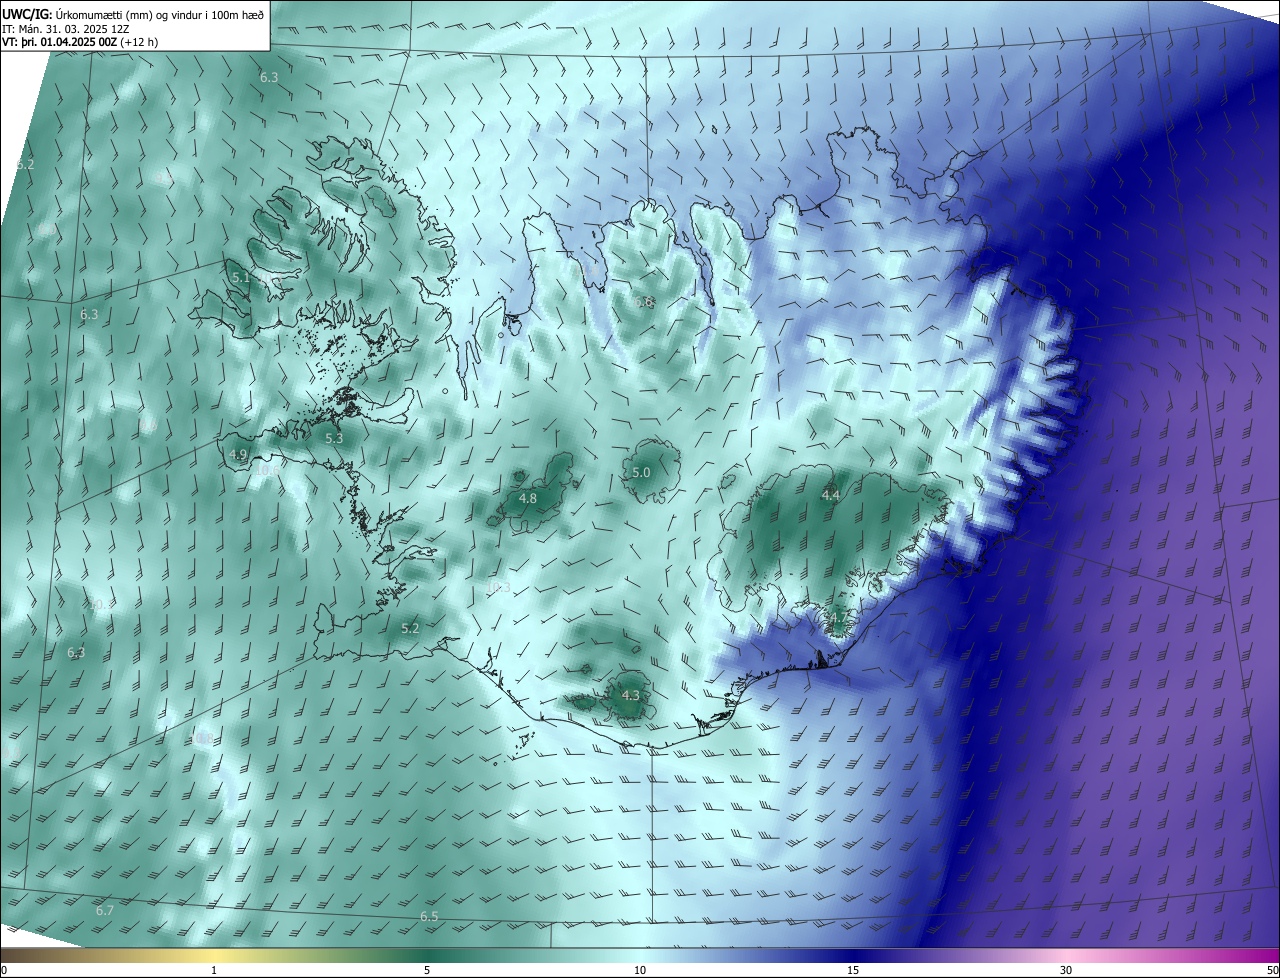Click the faint 6.6 value label in the north
Screen dimensions: 1280x978
(645, 302)
